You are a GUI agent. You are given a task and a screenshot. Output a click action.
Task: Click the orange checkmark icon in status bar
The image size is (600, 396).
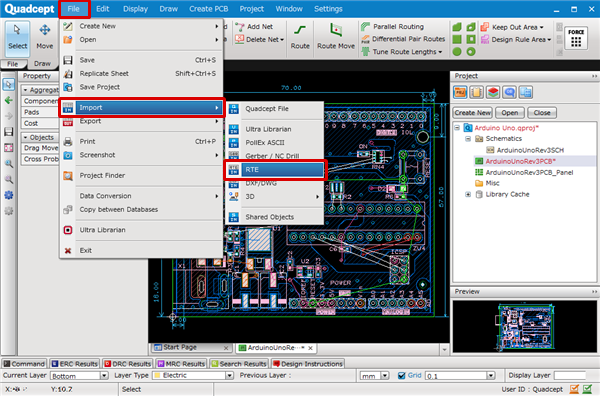[574, 389]
